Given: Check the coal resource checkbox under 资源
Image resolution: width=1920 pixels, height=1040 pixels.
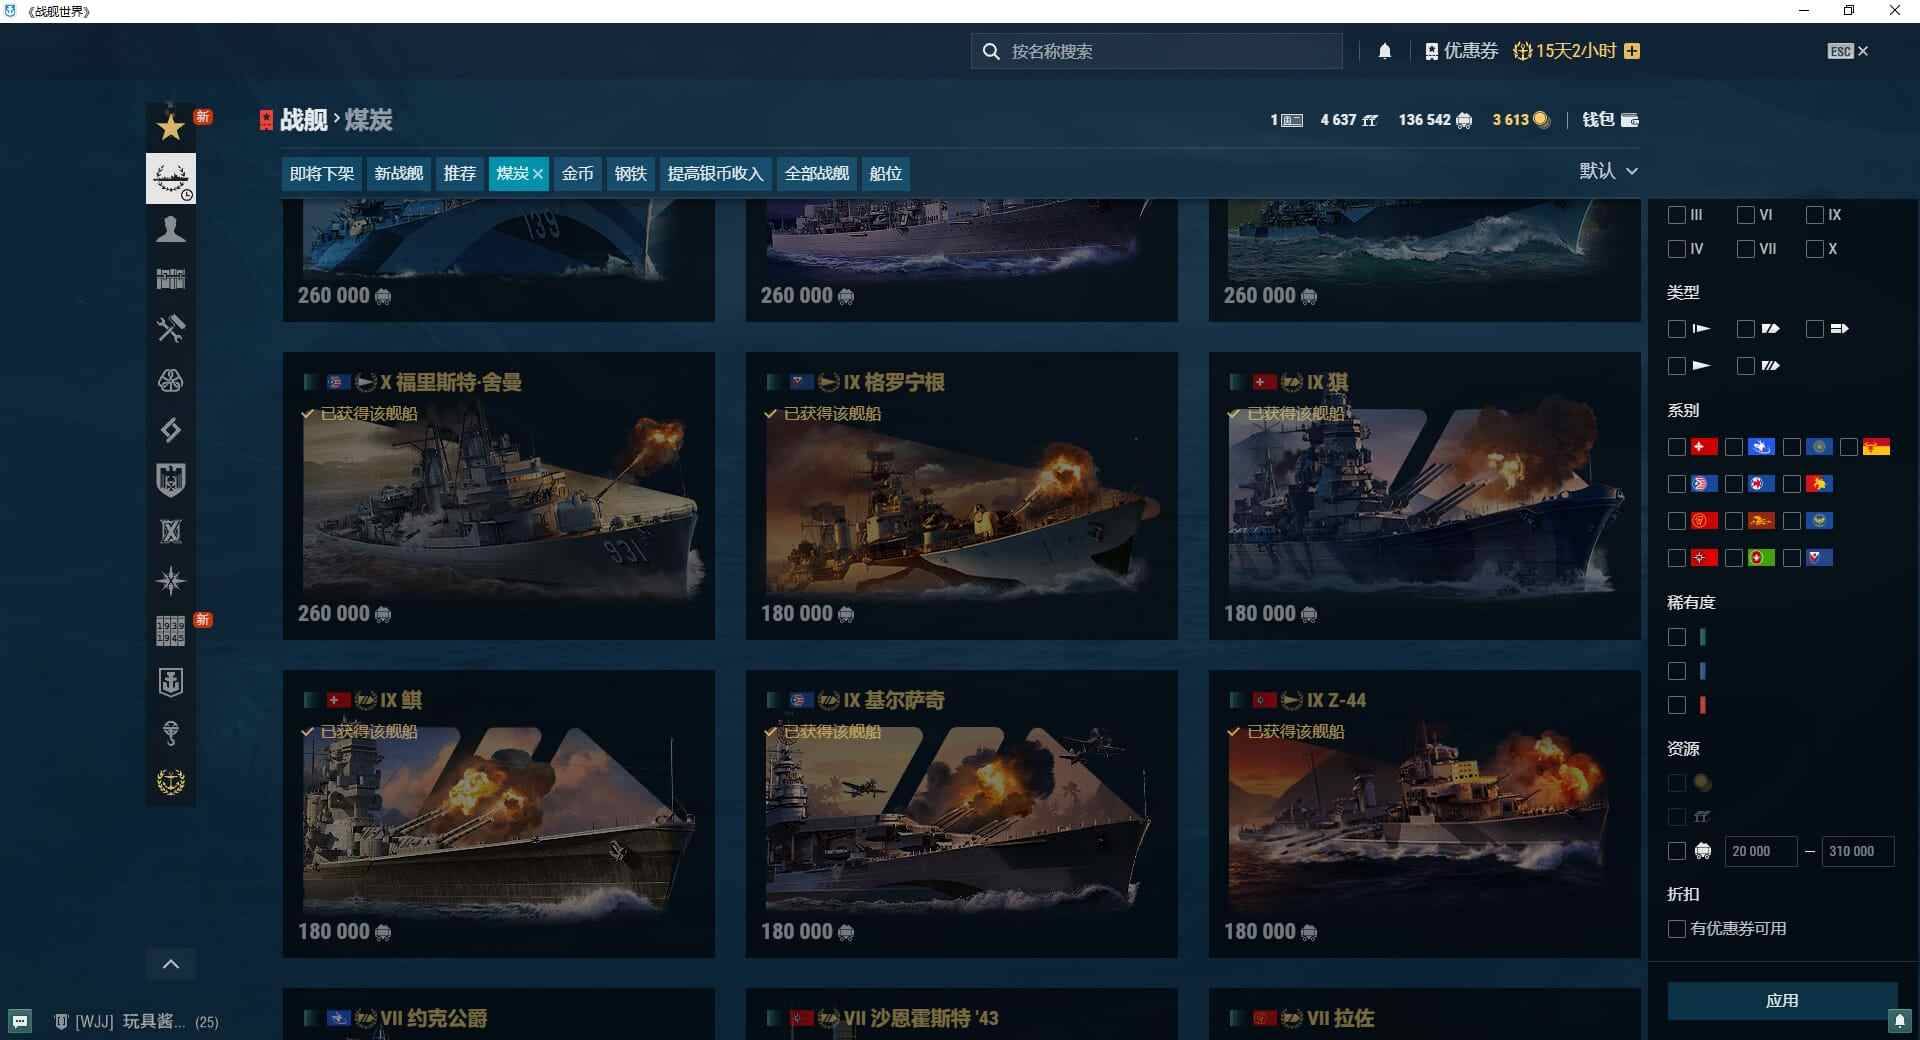Looking at the screenshot, I should click(1676, 851).
